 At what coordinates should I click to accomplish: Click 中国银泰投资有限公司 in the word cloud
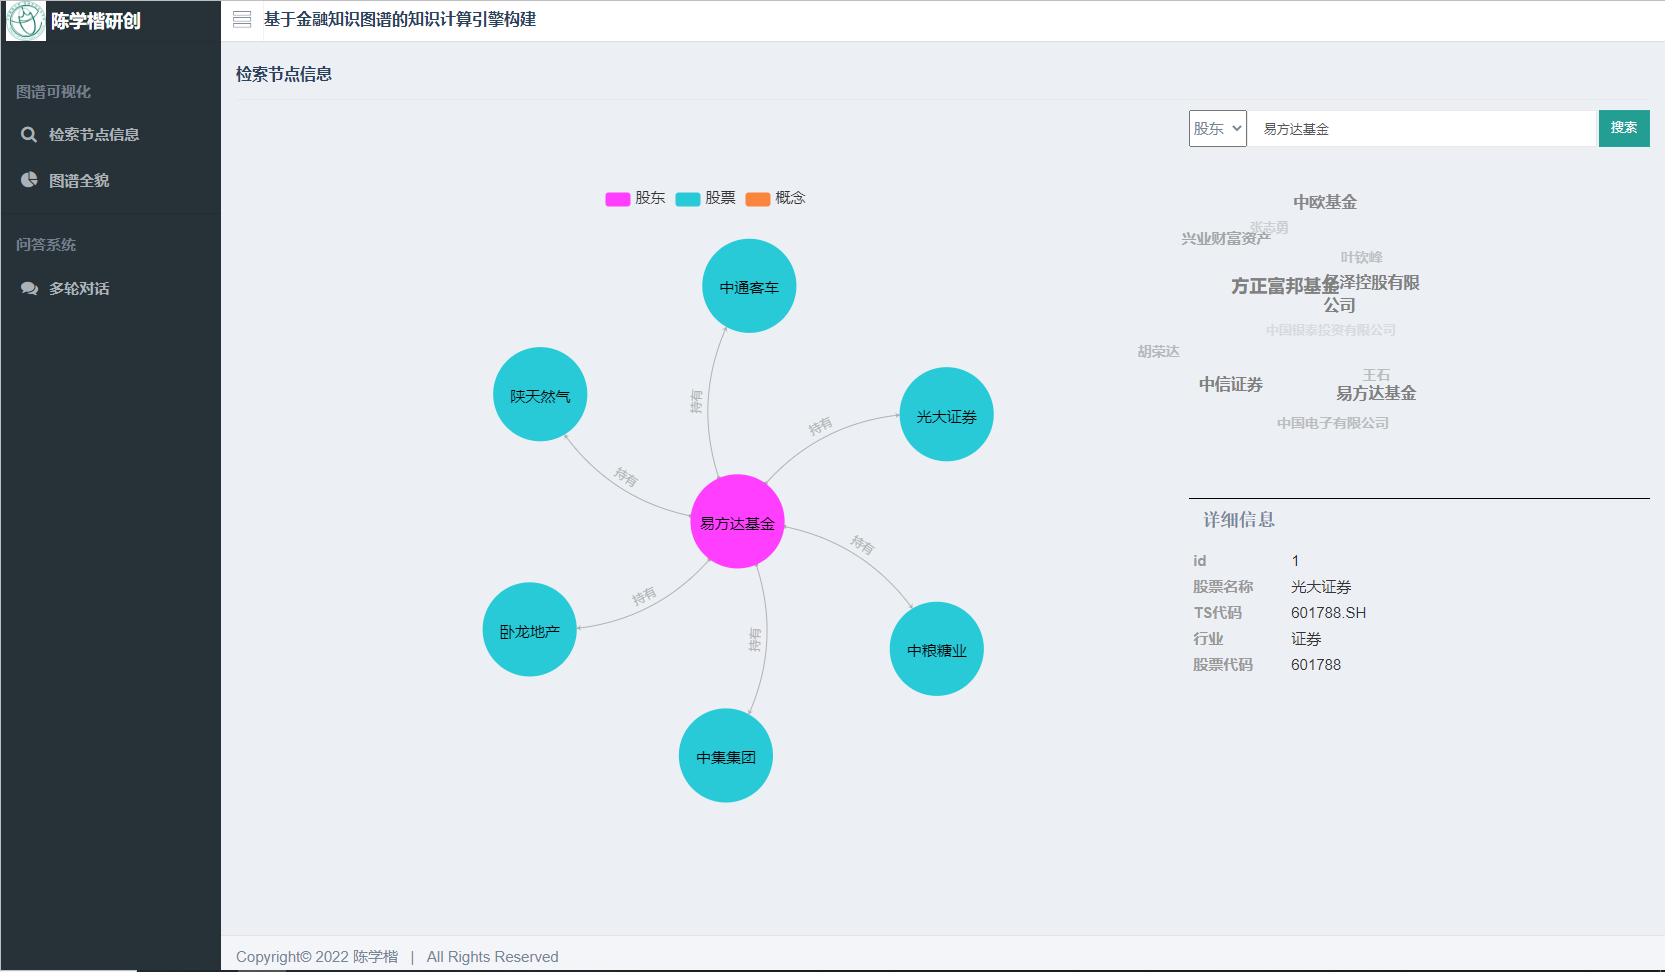point(1330,330)
